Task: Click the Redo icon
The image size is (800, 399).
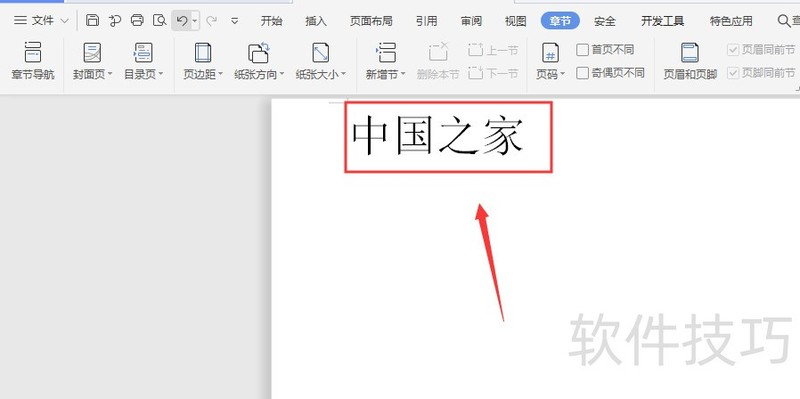Action: tap(211, 21)
